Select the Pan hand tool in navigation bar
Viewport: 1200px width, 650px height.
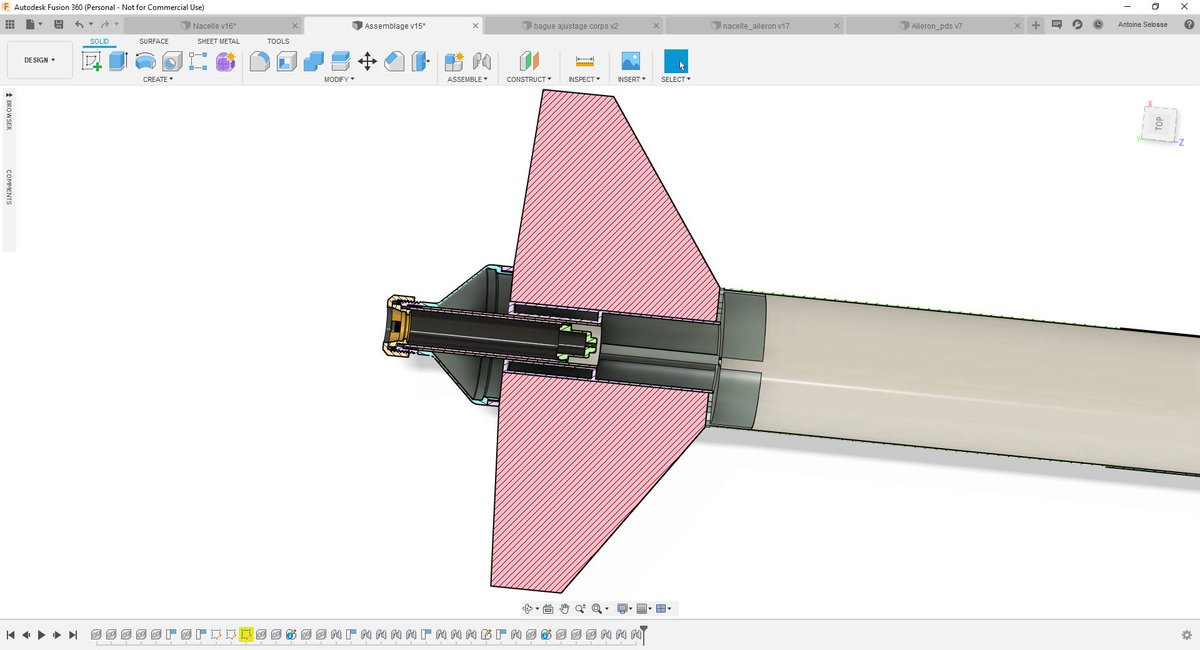click(x=564, y=608)
